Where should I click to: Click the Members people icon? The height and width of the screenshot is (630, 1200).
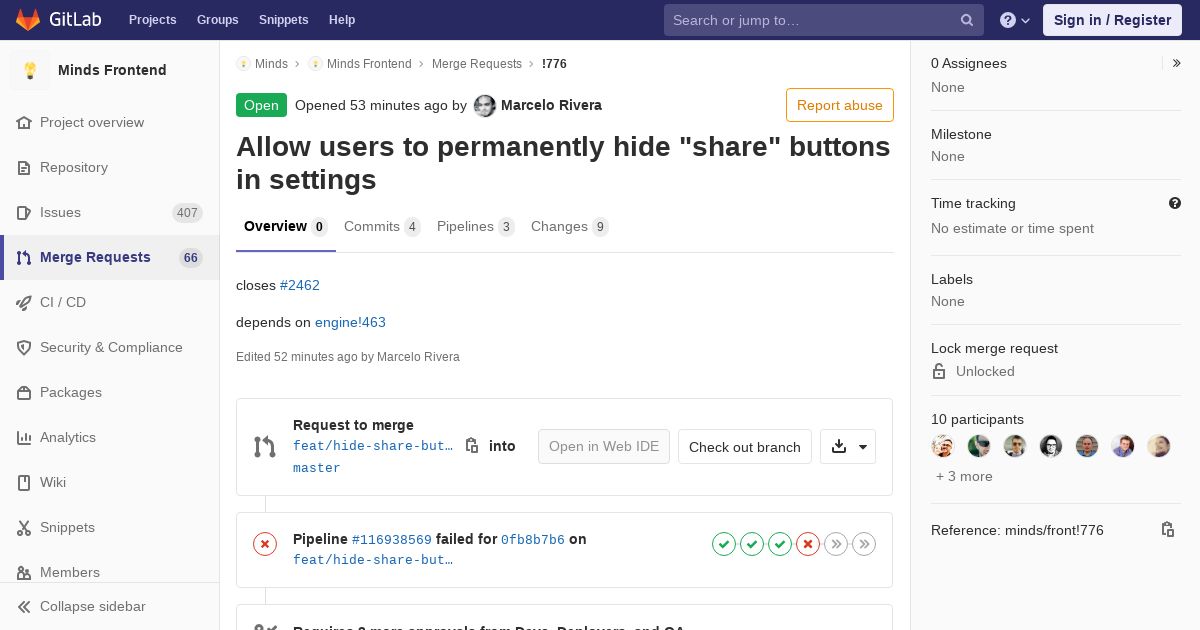(24, 573)
